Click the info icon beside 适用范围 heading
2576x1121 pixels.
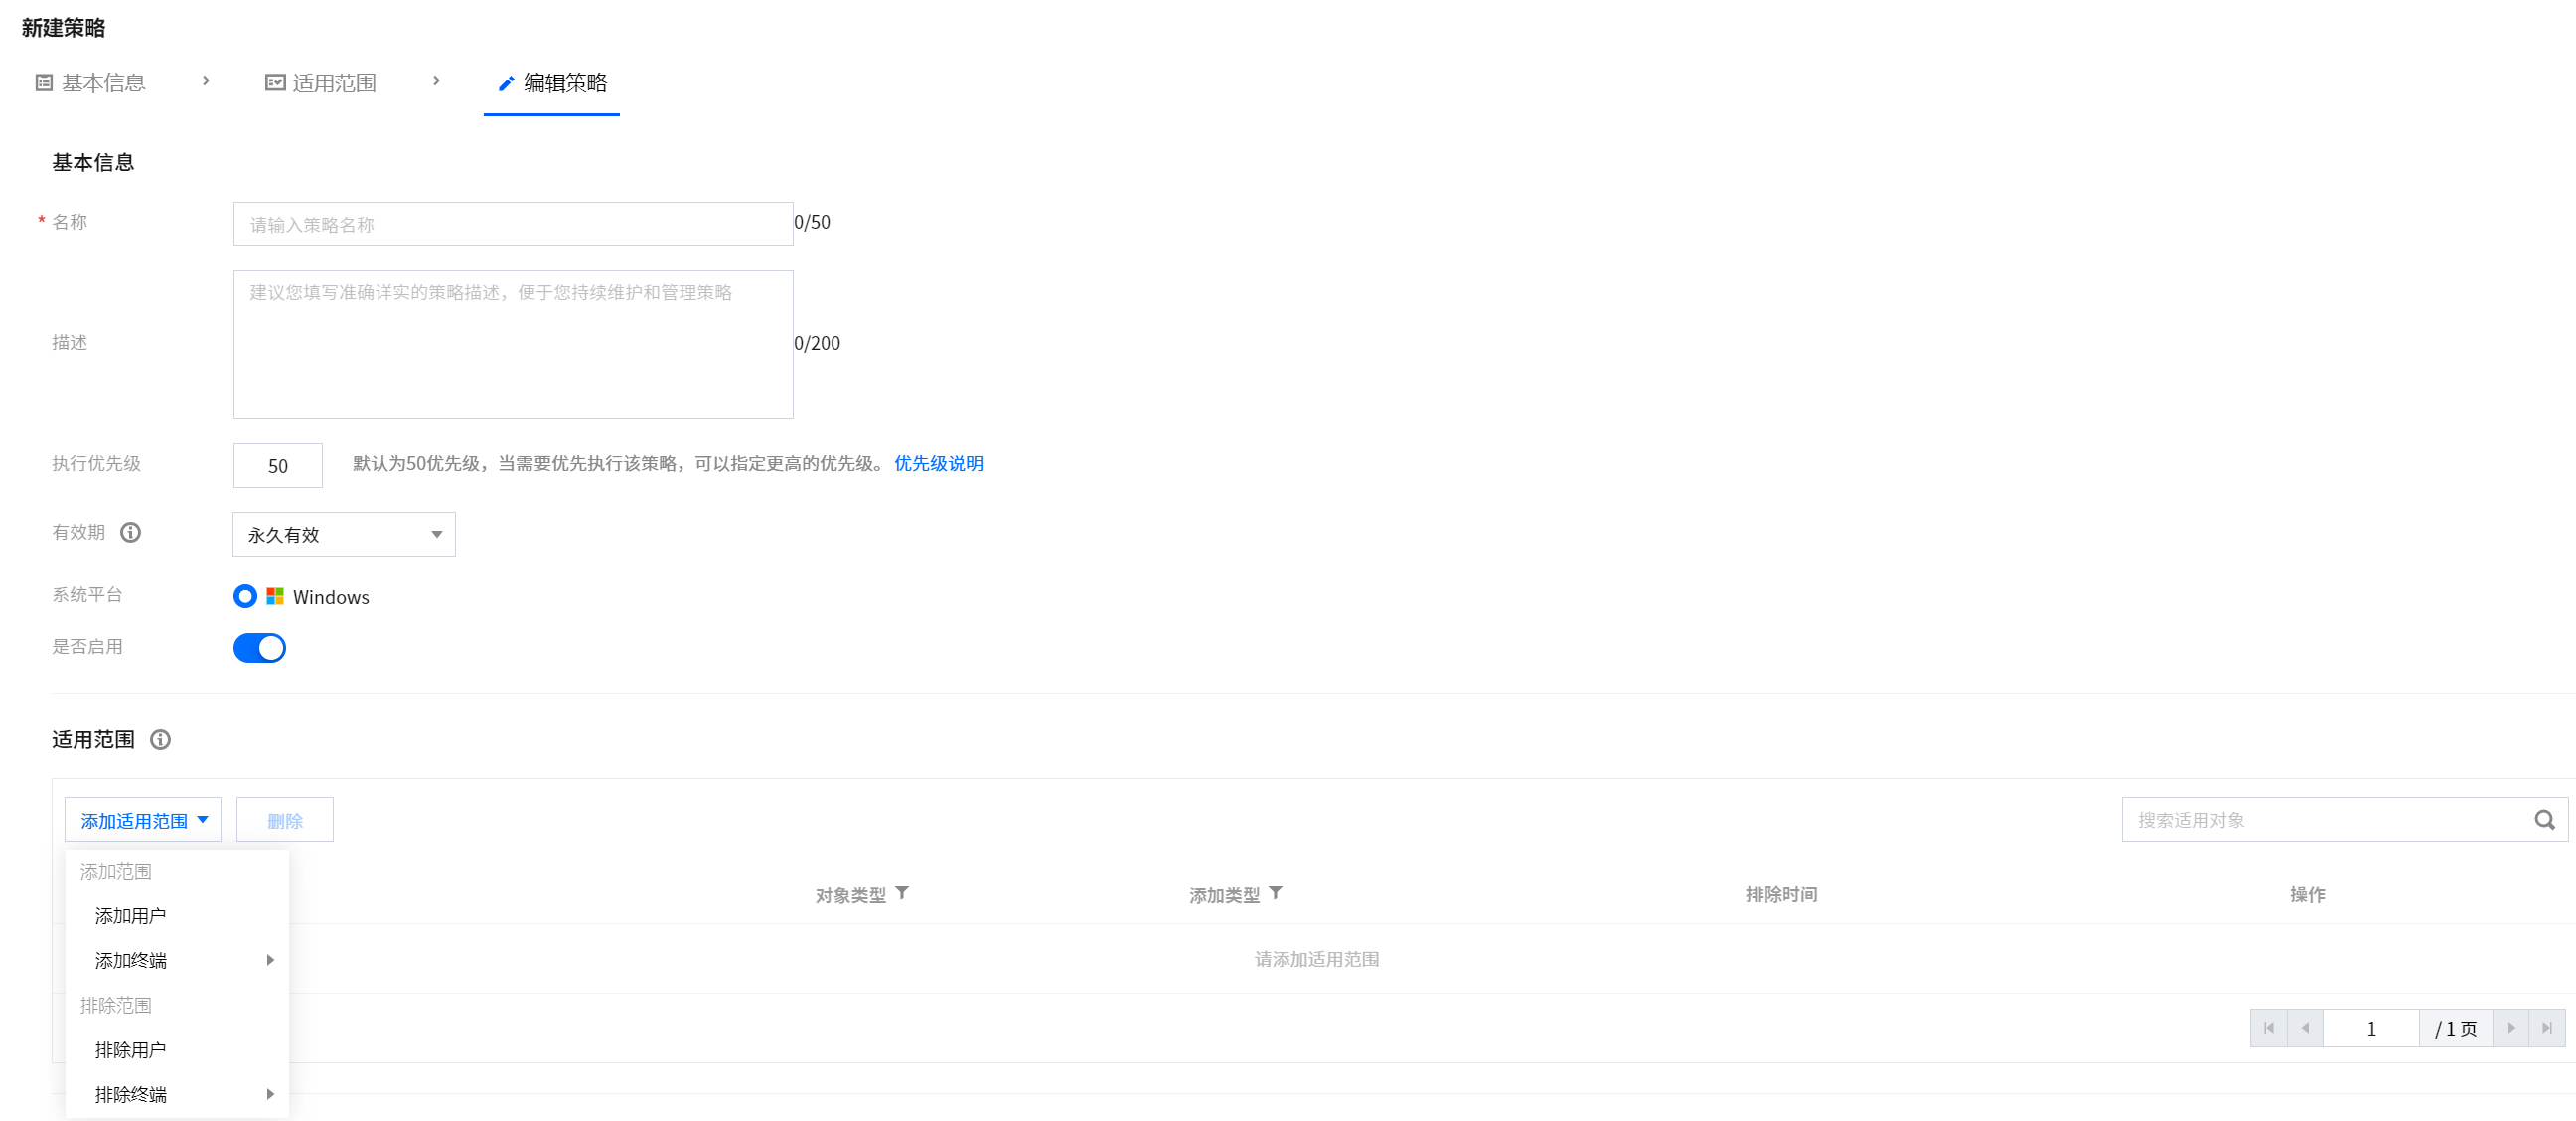(160, 740)
